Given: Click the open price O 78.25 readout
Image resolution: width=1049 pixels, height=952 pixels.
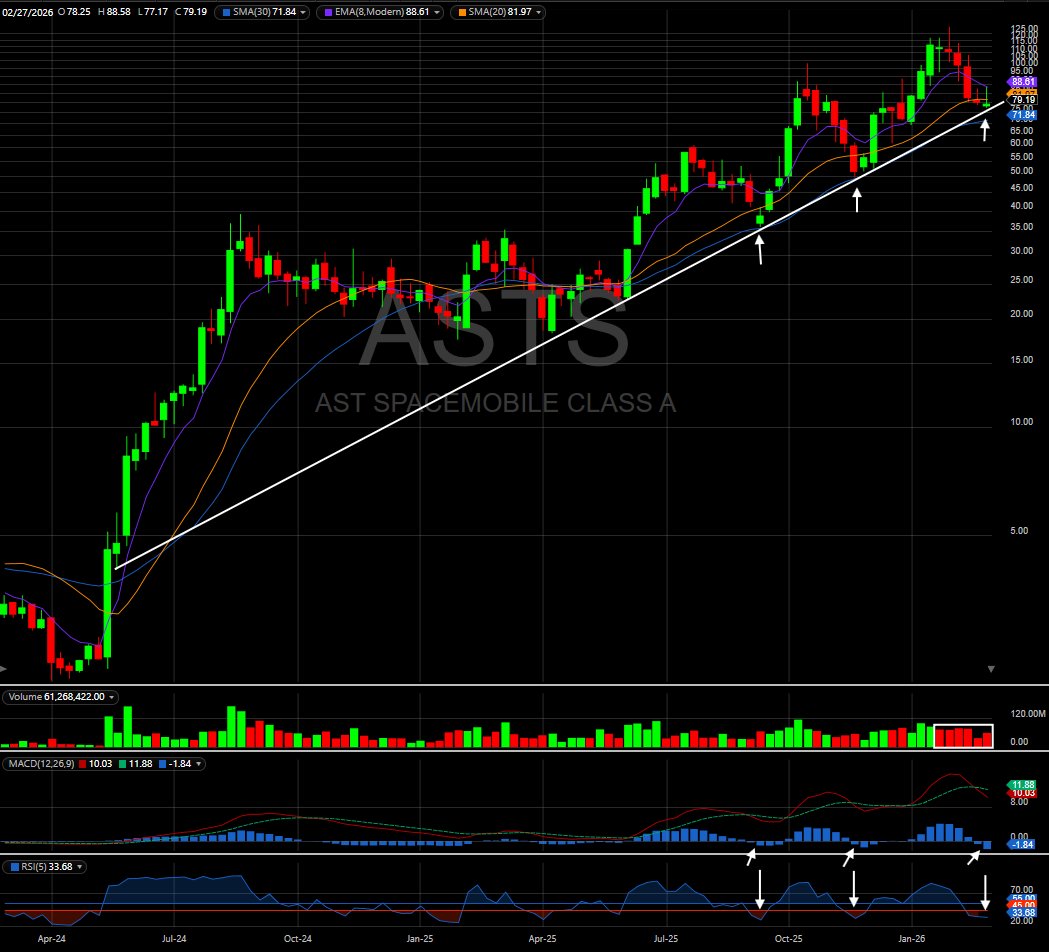Looking at the screenshot, I should click(74, 12).
